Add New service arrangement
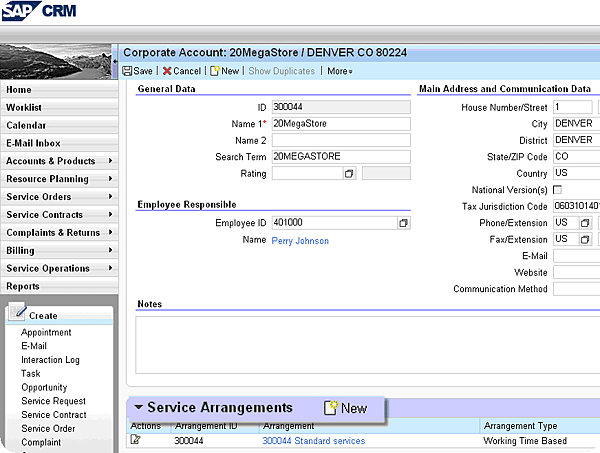600x453 pixels. pyautogui.click(x=346, y=408)
